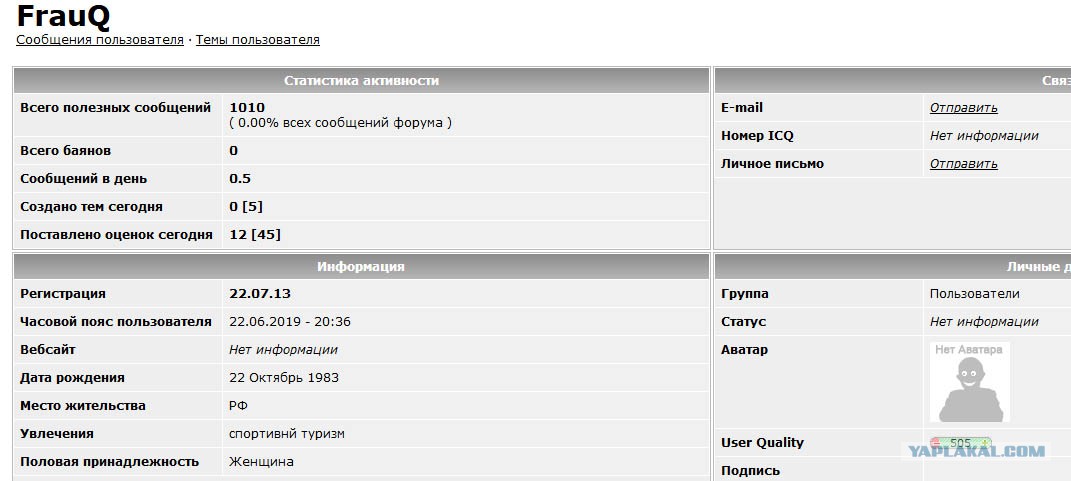1071x481 pixels.
Task: Click the 'Нет Аватара' avatar placeholder image
Action: pos(969,382)
